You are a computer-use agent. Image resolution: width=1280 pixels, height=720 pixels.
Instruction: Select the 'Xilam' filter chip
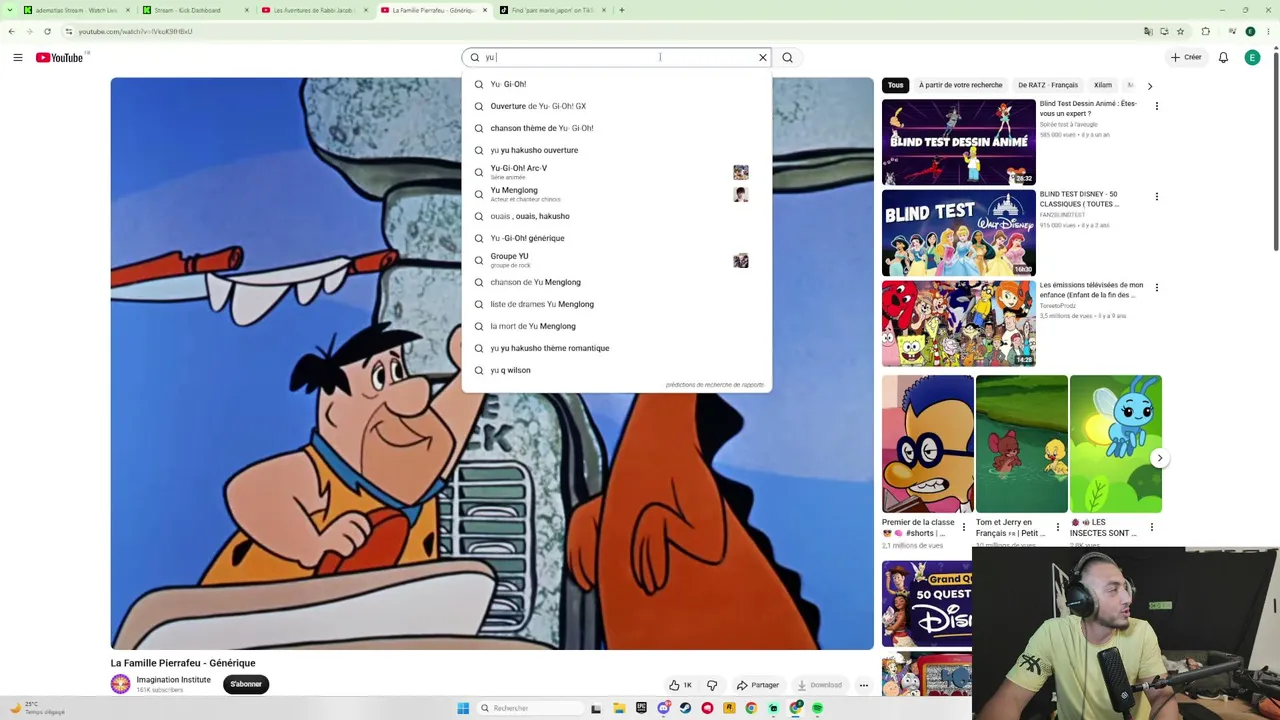click(1103, 86)
